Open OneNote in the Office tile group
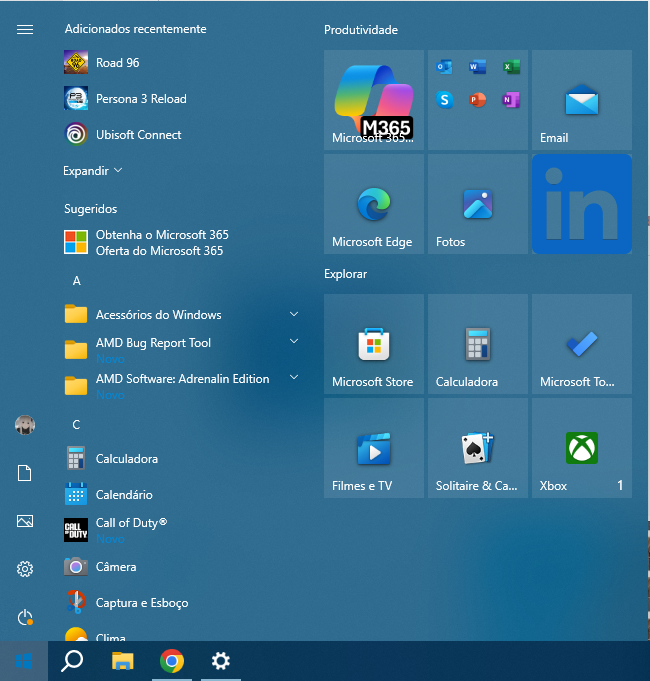Viewport: 650px width, 681px height. pos(511,100)
